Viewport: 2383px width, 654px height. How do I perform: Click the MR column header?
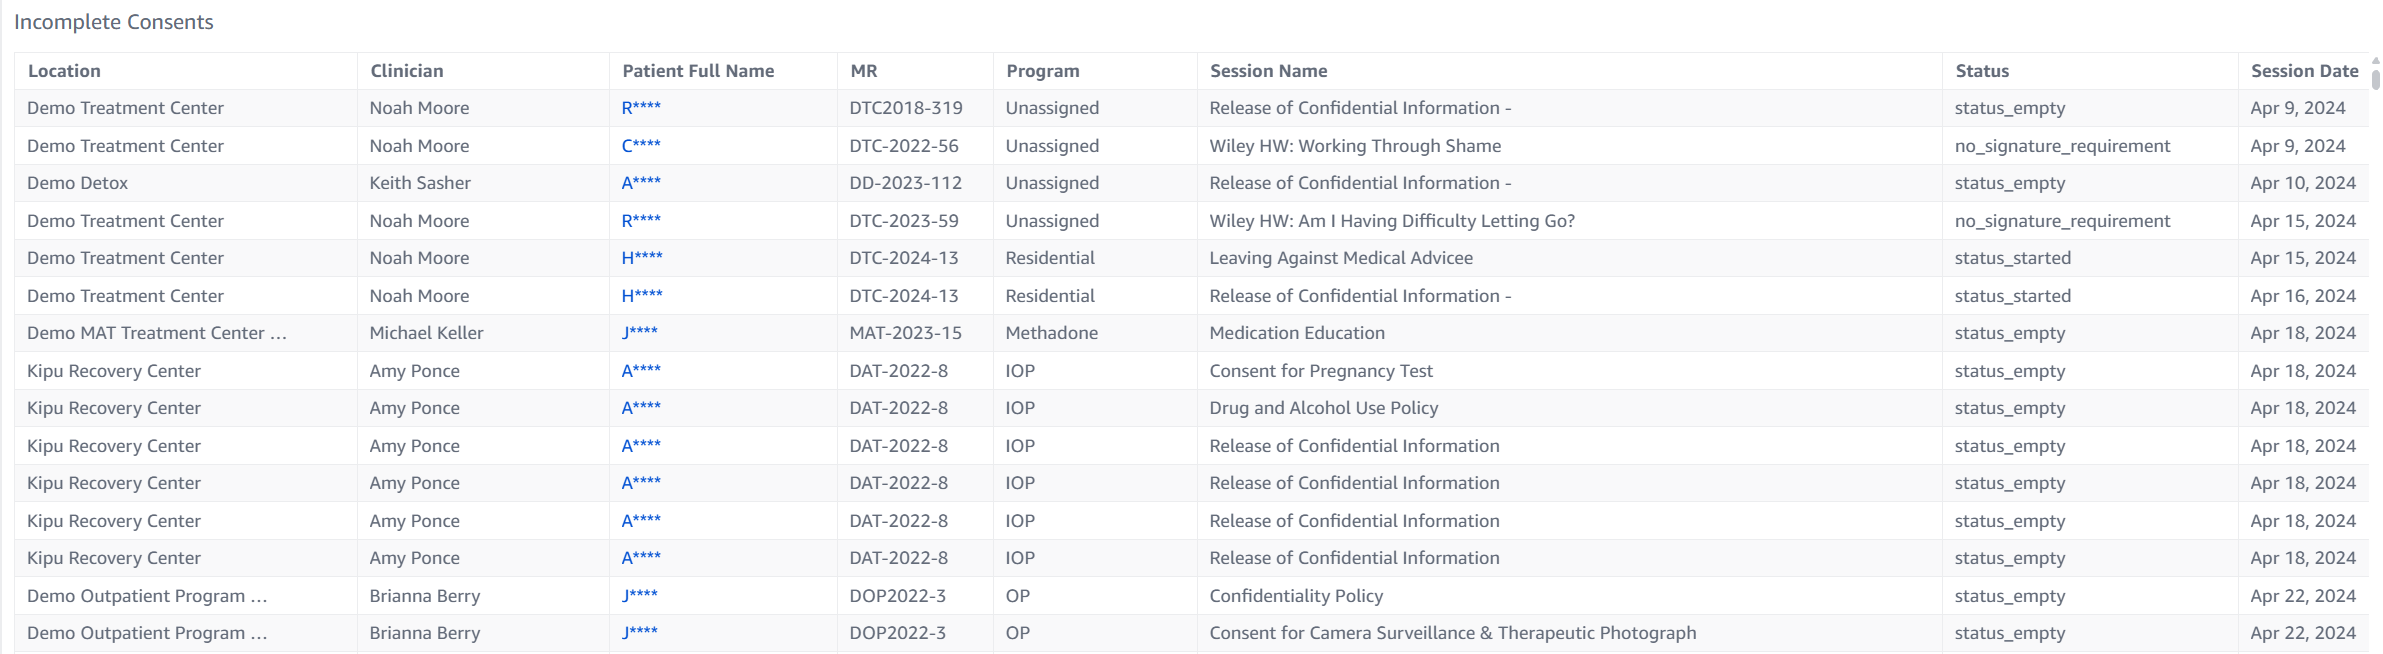(863, 71)
